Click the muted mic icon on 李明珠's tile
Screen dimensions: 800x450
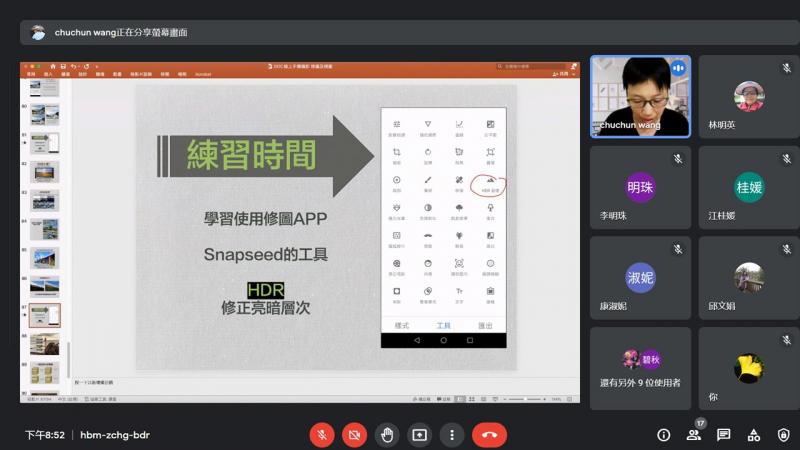(678, 159)
